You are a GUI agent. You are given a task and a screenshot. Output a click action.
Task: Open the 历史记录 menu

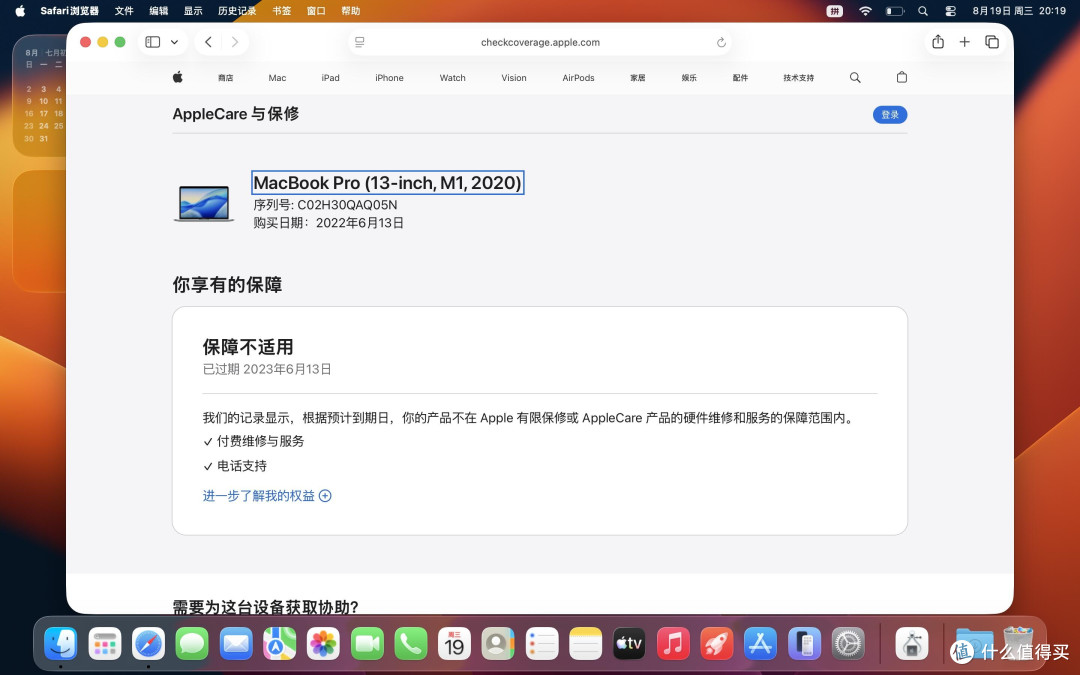coord(237,10)
